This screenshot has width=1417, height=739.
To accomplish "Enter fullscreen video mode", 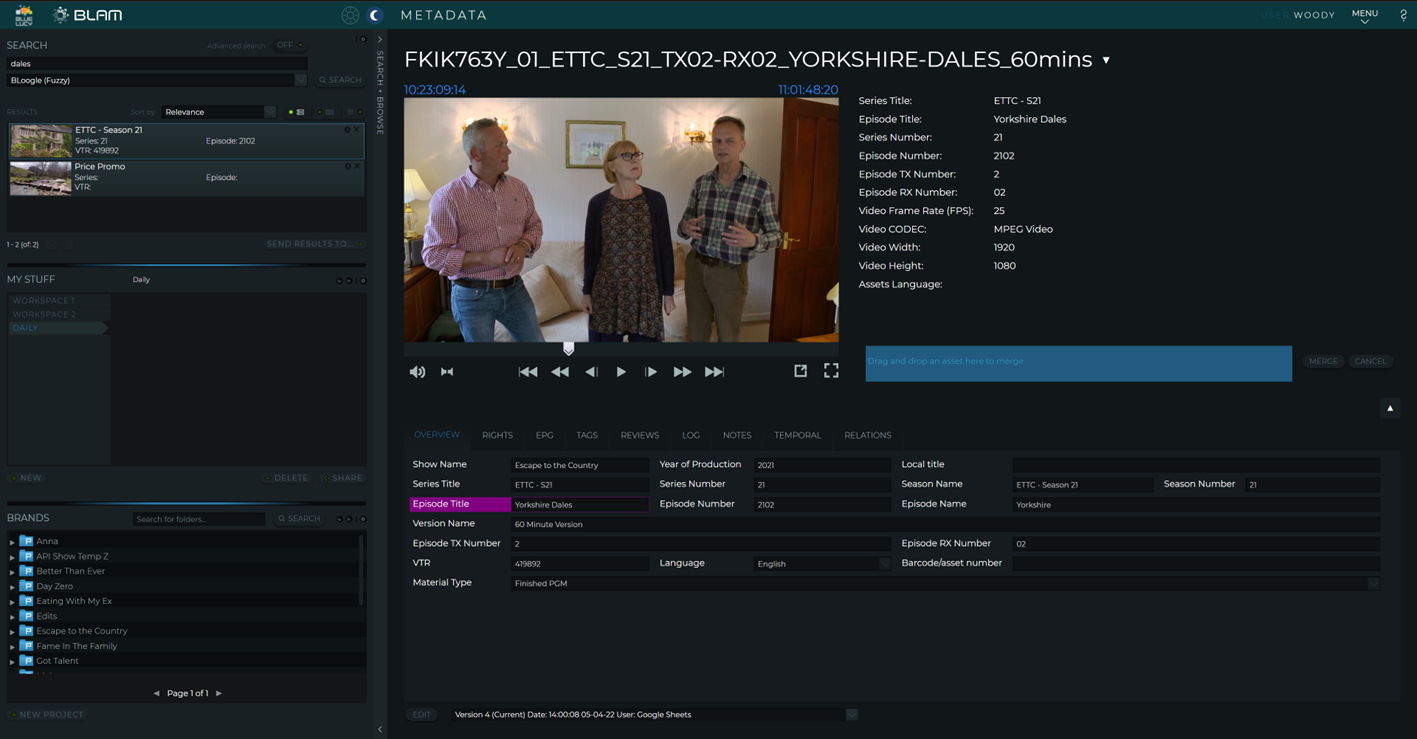I will pyautogui.click(x=831, y=371).
